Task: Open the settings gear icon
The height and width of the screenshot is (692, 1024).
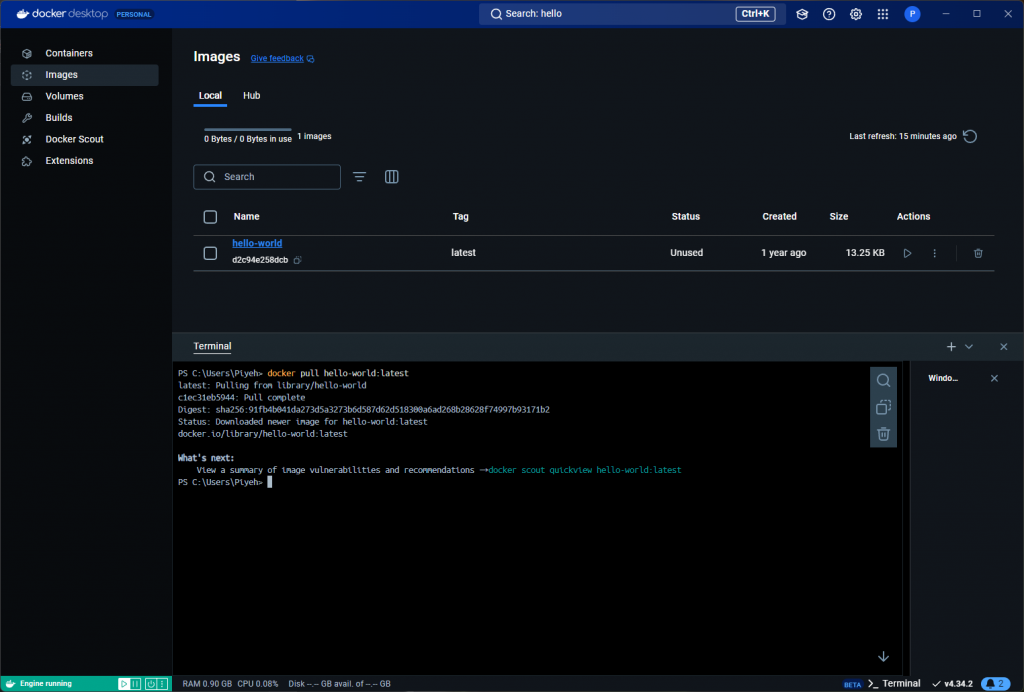Action: point(856,14)
